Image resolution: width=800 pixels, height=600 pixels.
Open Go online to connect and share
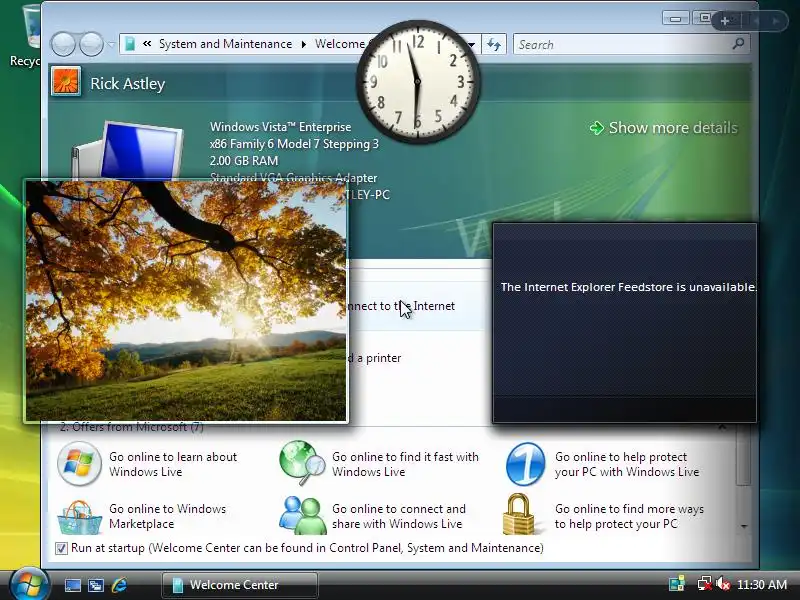[399, 516]
